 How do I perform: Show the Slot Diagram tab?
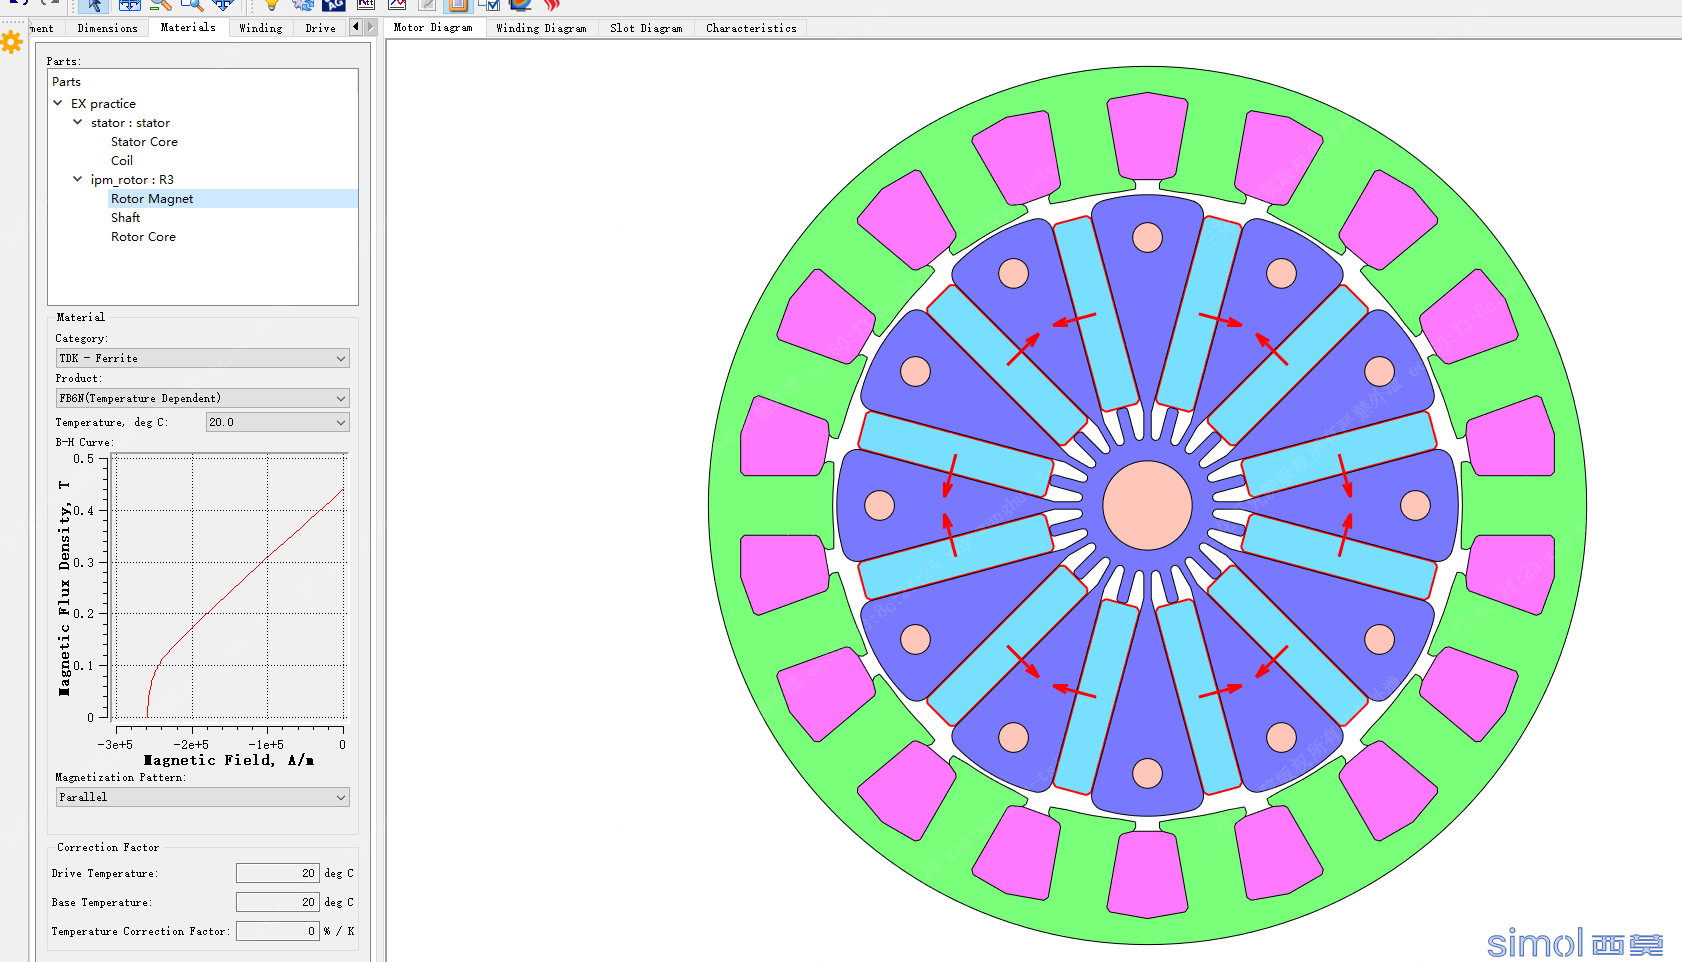coord(646,28)
